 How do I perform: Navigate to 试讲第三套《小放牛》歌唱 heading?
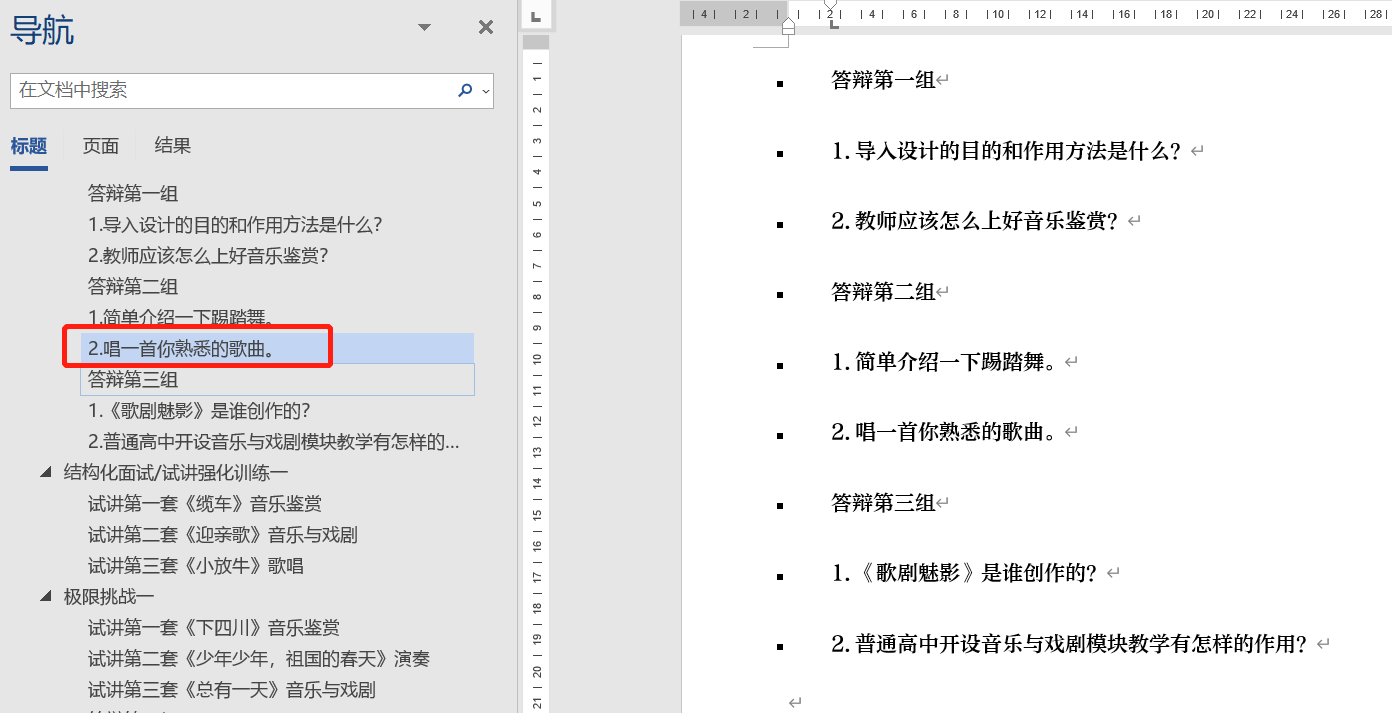coord(196,566)
